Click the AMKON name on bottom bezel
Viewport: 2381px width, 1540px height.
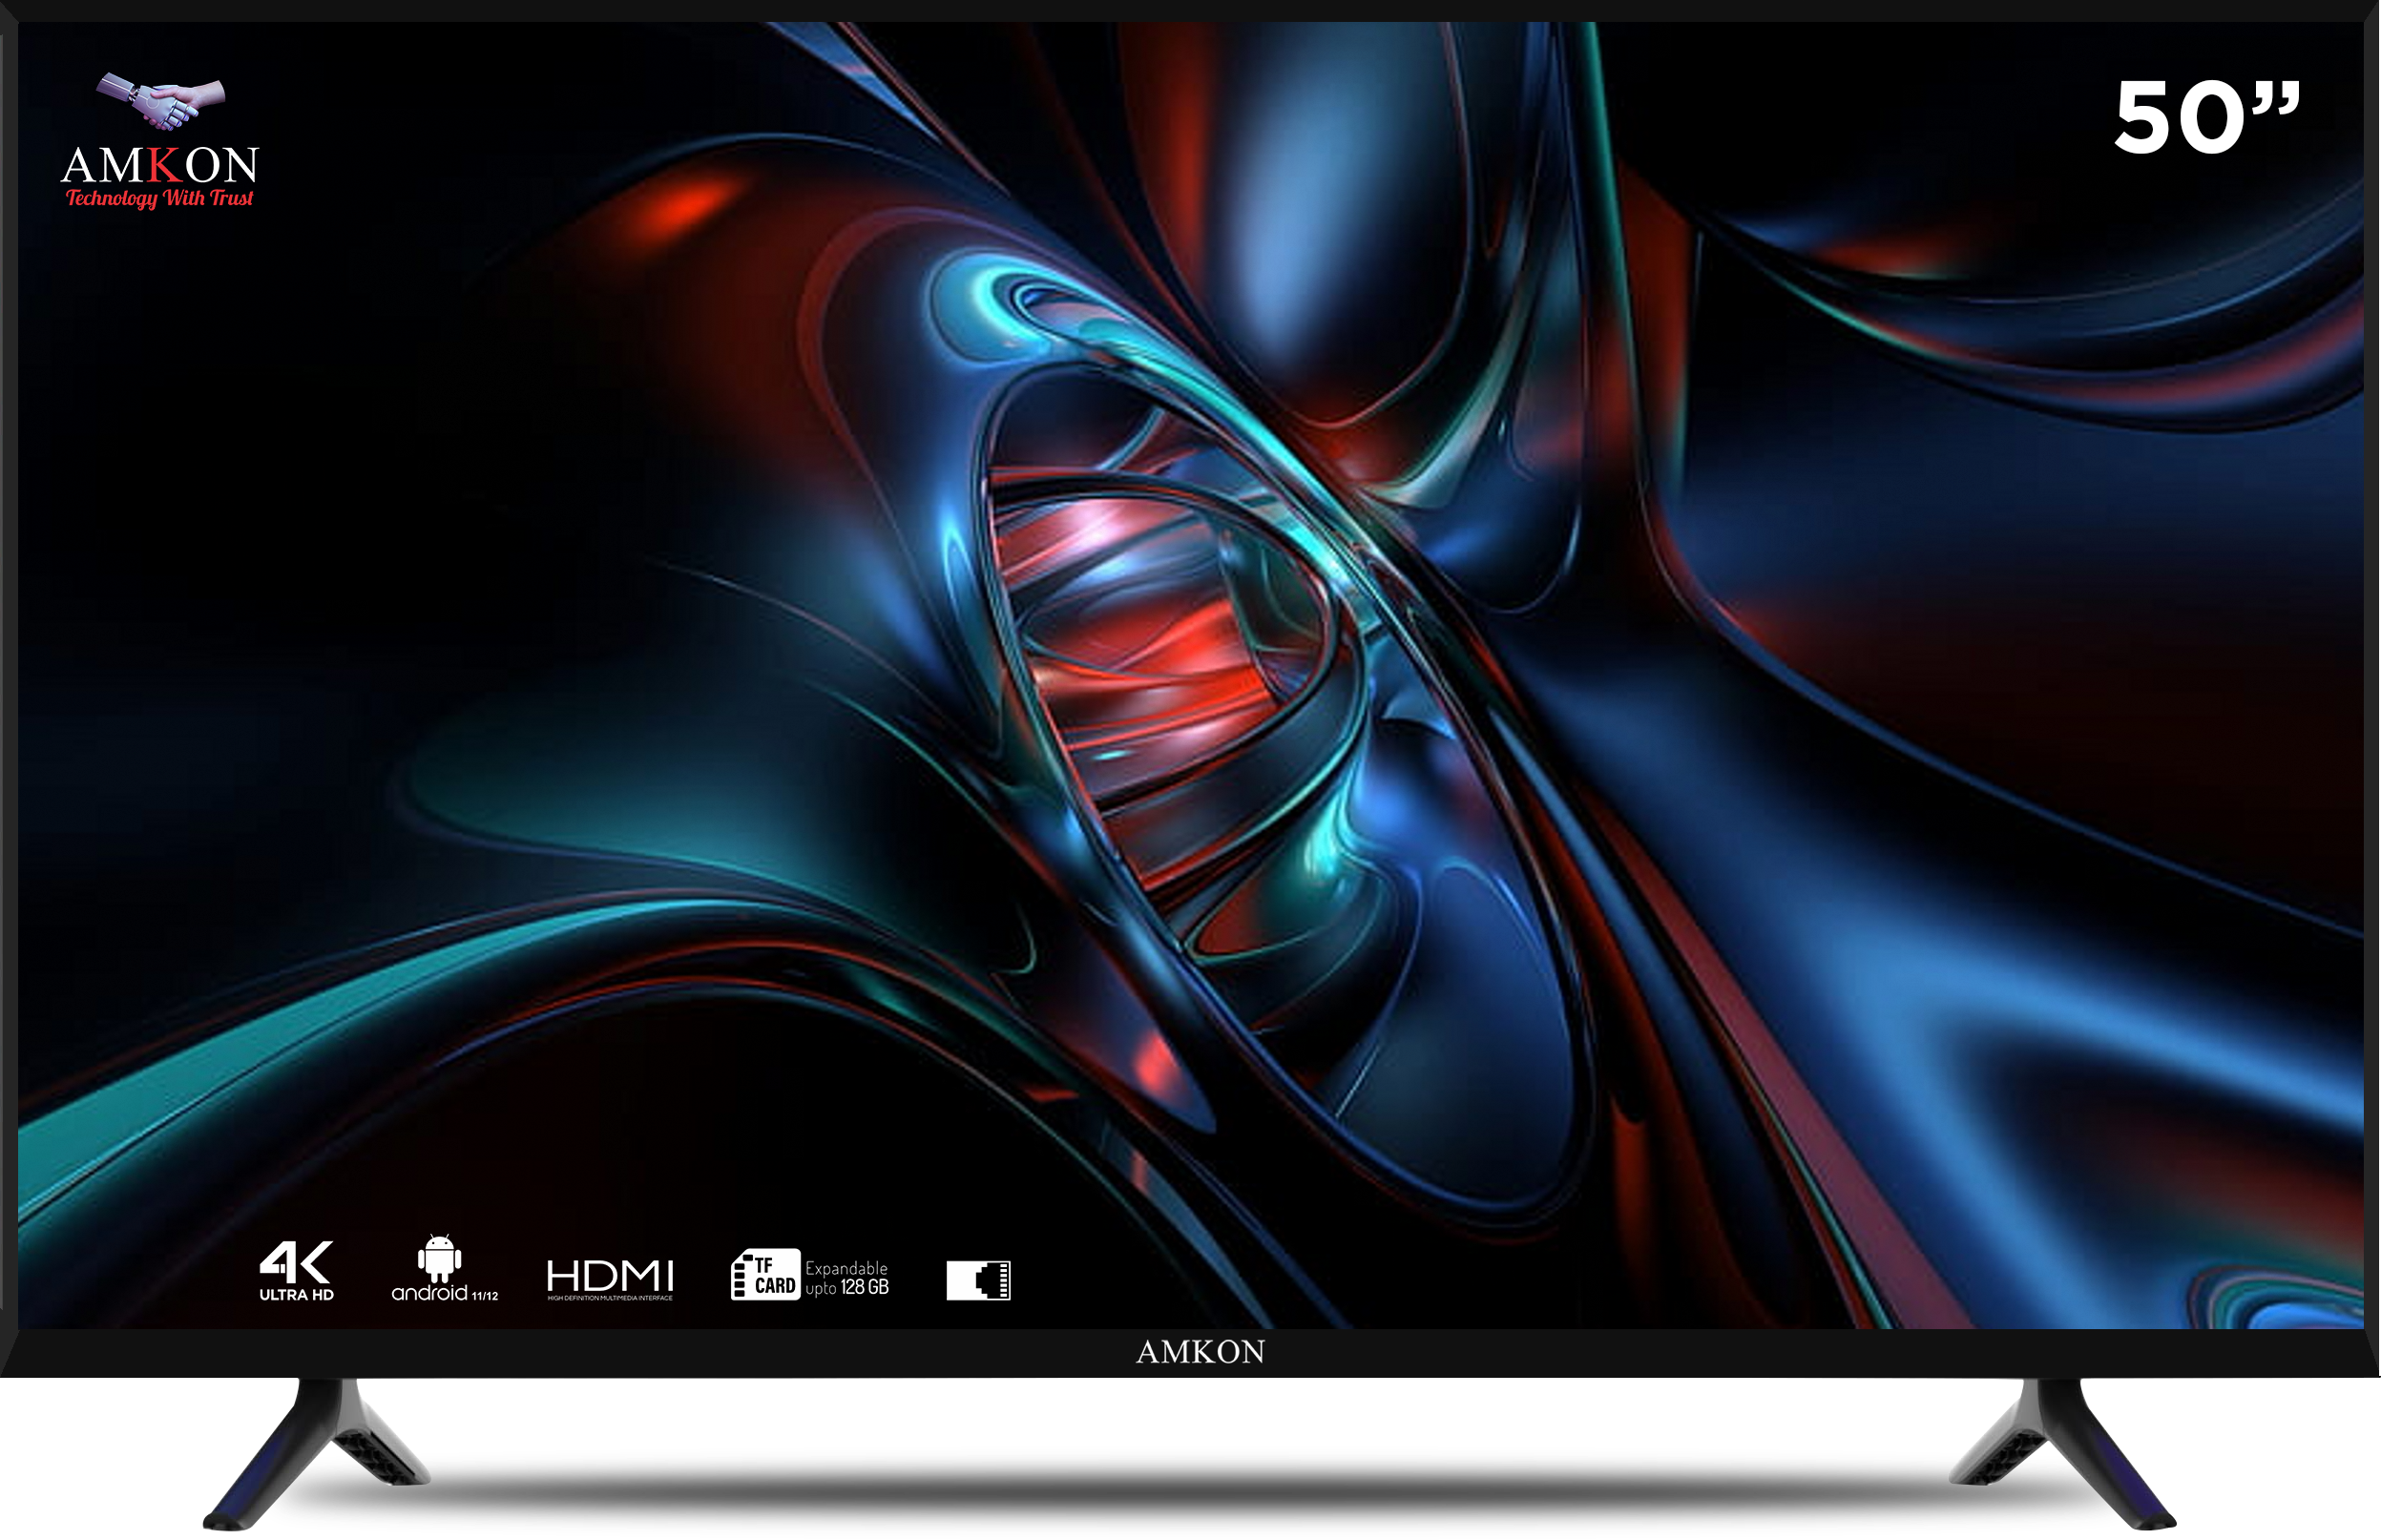tap(1200, 1353)
